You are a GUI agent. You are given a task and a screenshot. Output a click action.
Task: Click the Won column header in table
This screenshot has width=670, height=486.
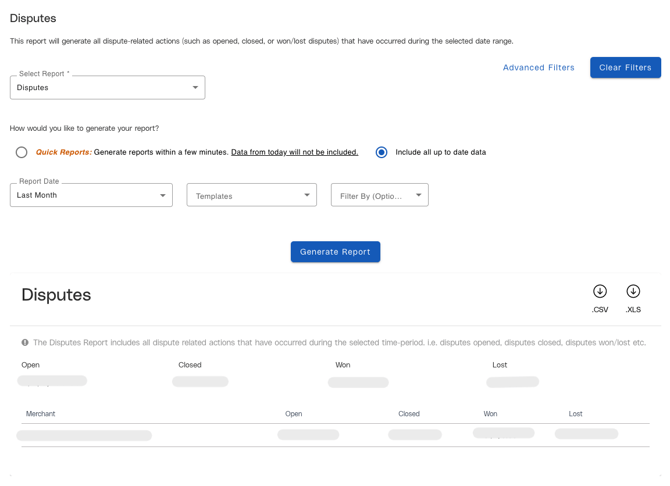point(490,414)
